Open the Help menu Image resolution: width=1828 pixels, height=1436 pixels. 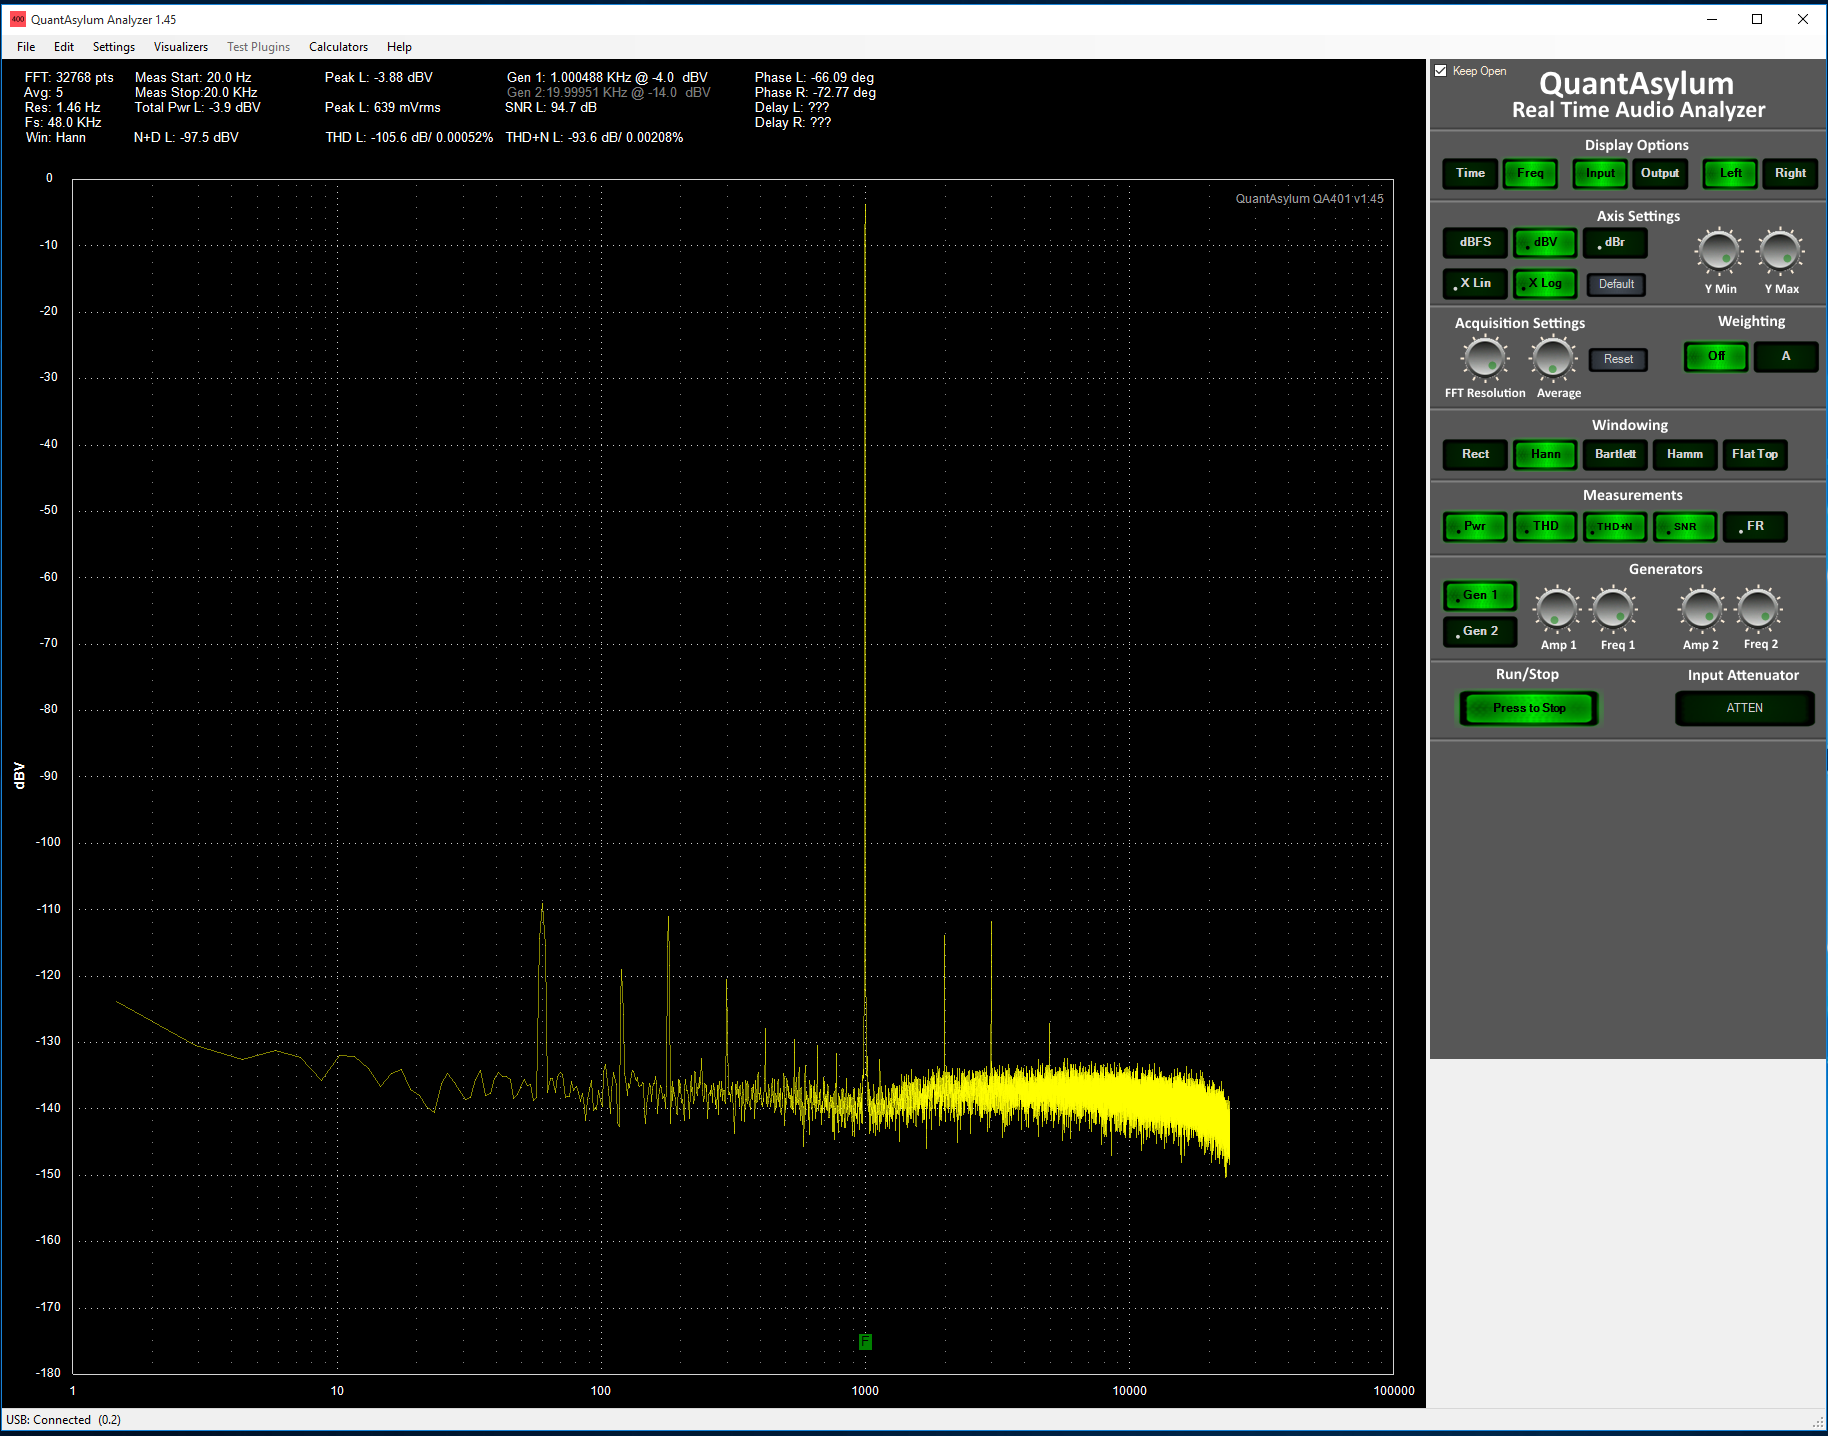coord(399,47)
